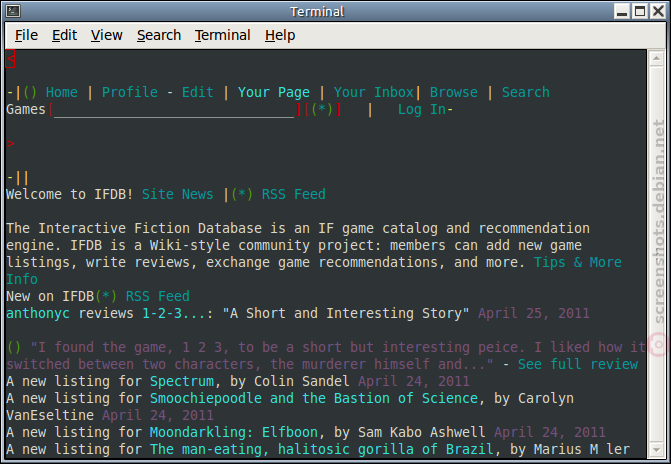Open RSS Feed link after New on IFDB
The image size is (671, 464).
click(157, 296)
